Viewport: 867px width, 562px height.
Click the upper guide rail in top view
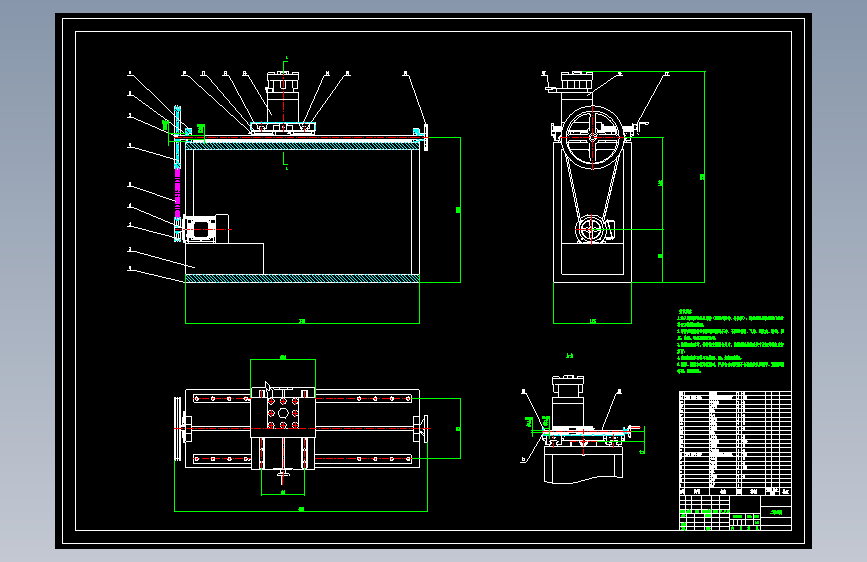pos(302,398)
